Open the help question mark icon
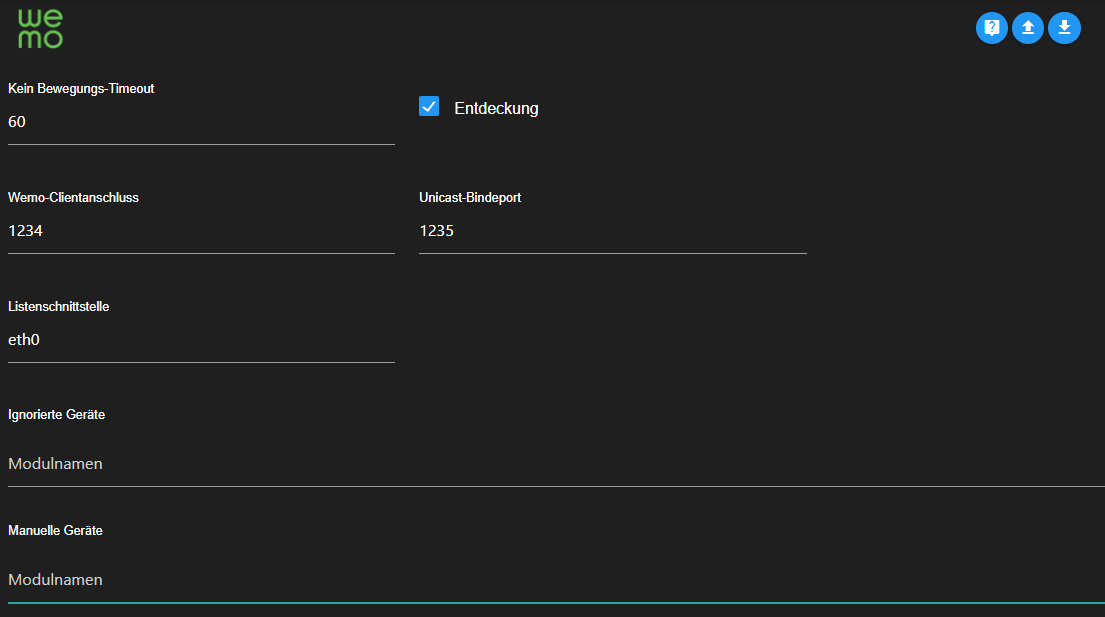The height and width of the screenshot is (617, 1105). pos(991,28)
